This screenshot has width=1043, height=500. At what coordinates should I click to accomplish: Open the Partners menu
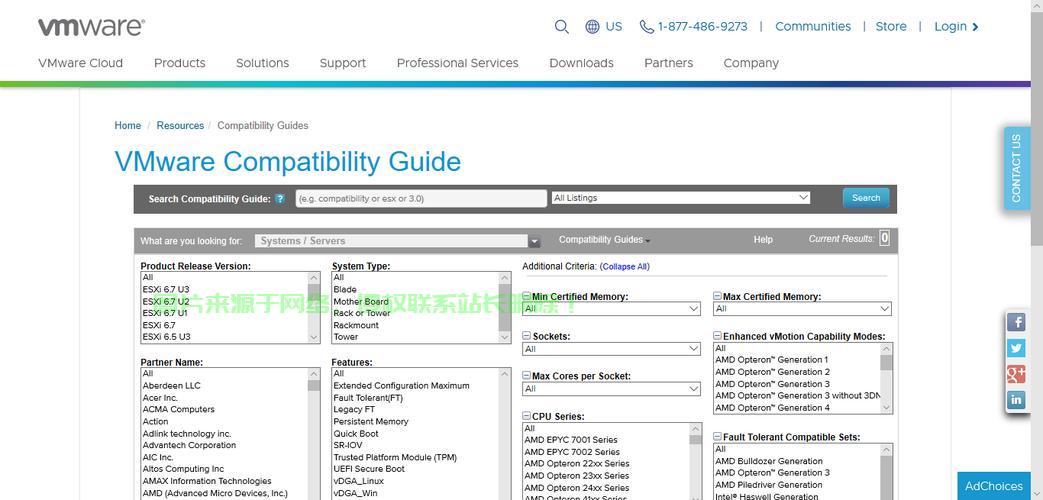669,63
